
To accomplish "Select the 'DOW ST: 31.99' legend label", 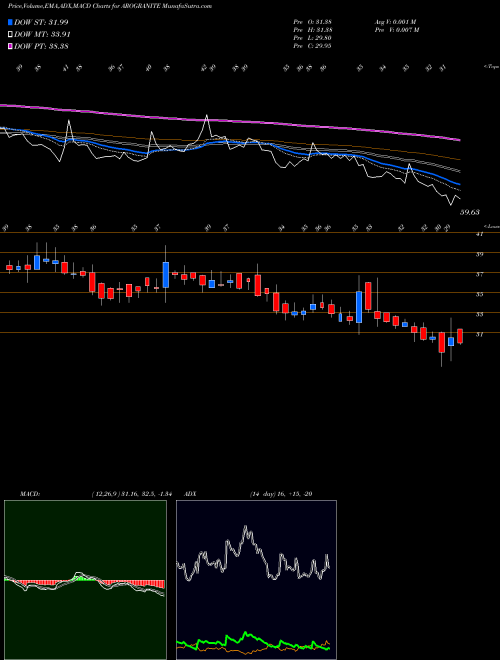I will coord(41,22).
